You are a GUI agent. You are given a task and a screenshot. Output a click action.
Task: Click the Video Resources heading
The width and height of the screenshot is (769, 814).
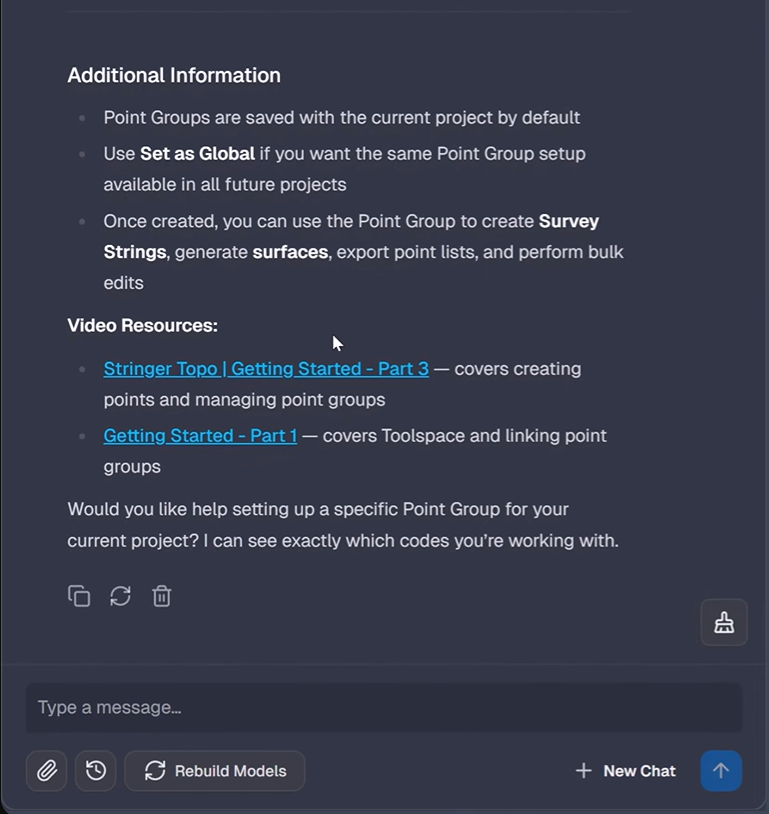pos(143,325)
